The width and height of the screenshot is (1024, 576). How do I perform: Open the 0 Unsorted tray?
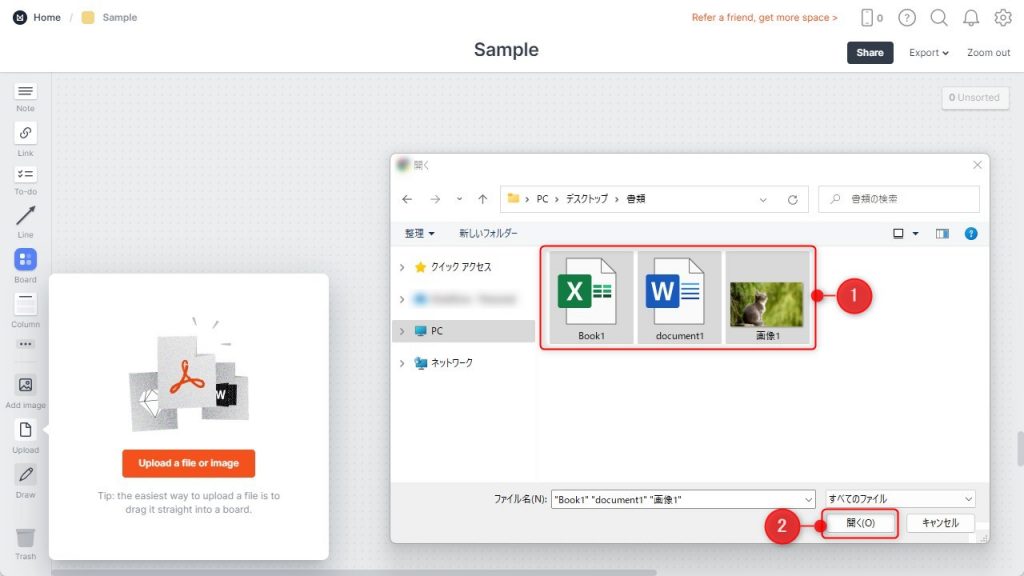[x=974, y=98]
